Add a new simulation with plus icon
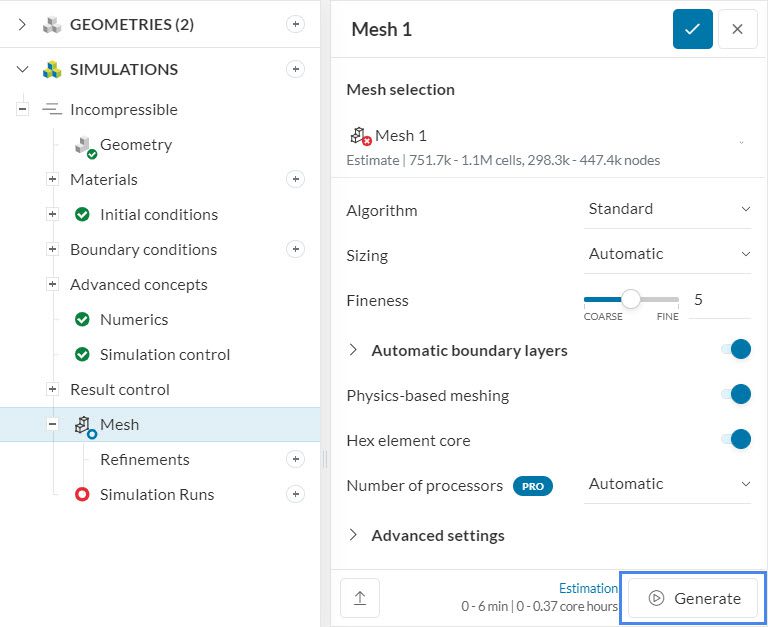The image size is (768, 627). pos(295,69)
